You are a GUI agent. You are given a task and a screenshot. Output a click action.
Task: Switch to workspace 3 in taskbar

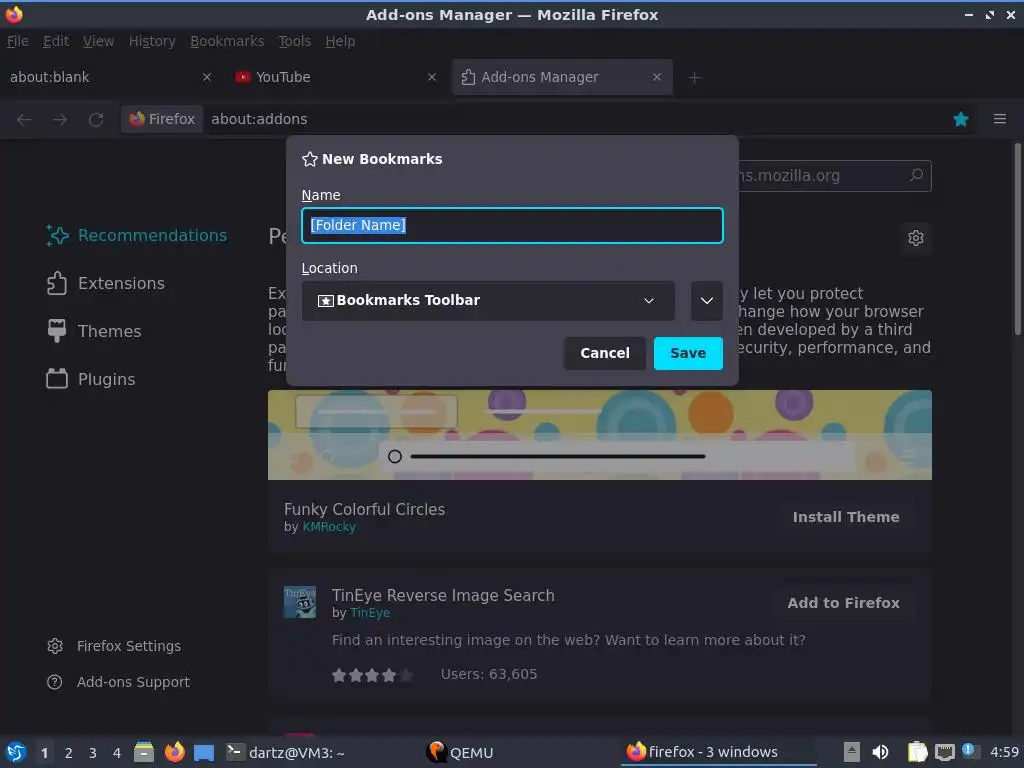coord(93,753)
